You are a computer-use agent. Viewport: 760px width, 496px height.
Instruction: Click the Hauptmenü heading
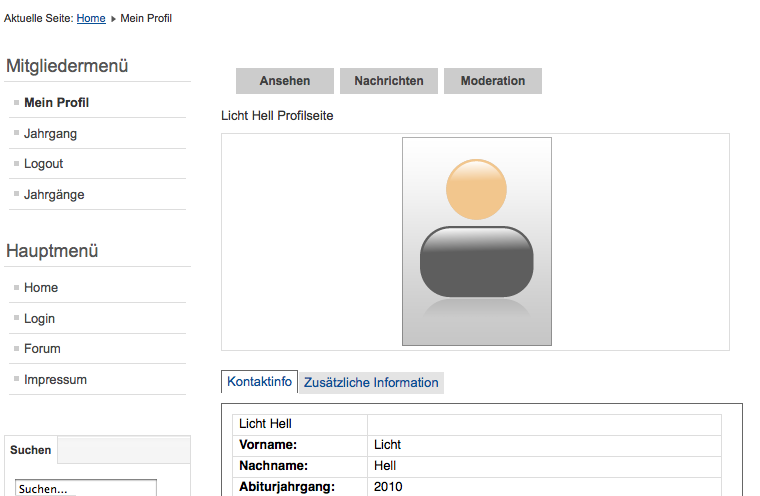(52, 251)
